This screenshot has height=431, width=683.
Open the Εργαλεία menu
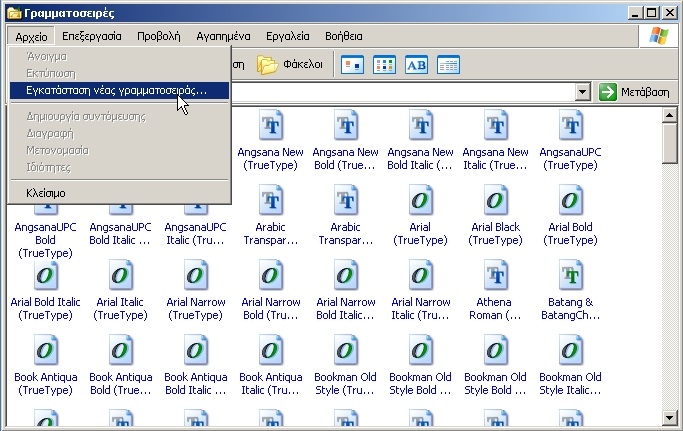click(287, 36)
